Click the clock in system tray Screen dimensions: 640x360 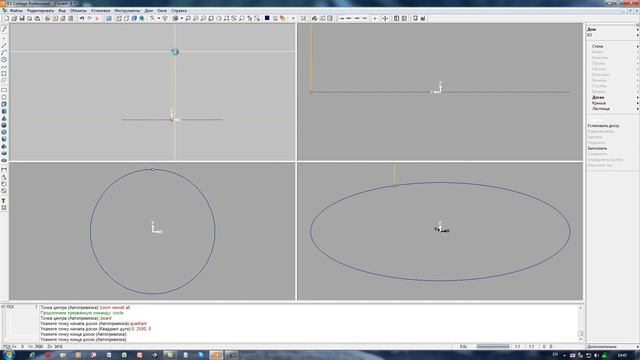pyautogui.click(x=622, y=356)
